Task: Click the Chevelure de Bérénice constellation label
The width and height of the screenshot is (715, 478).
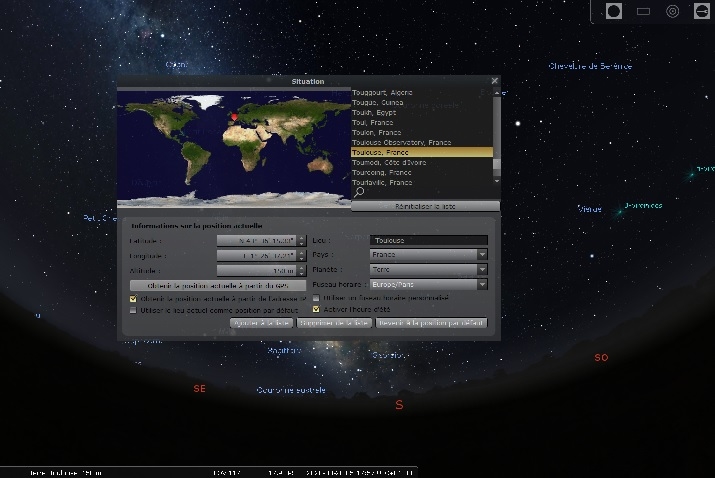Action: point(590,66)
